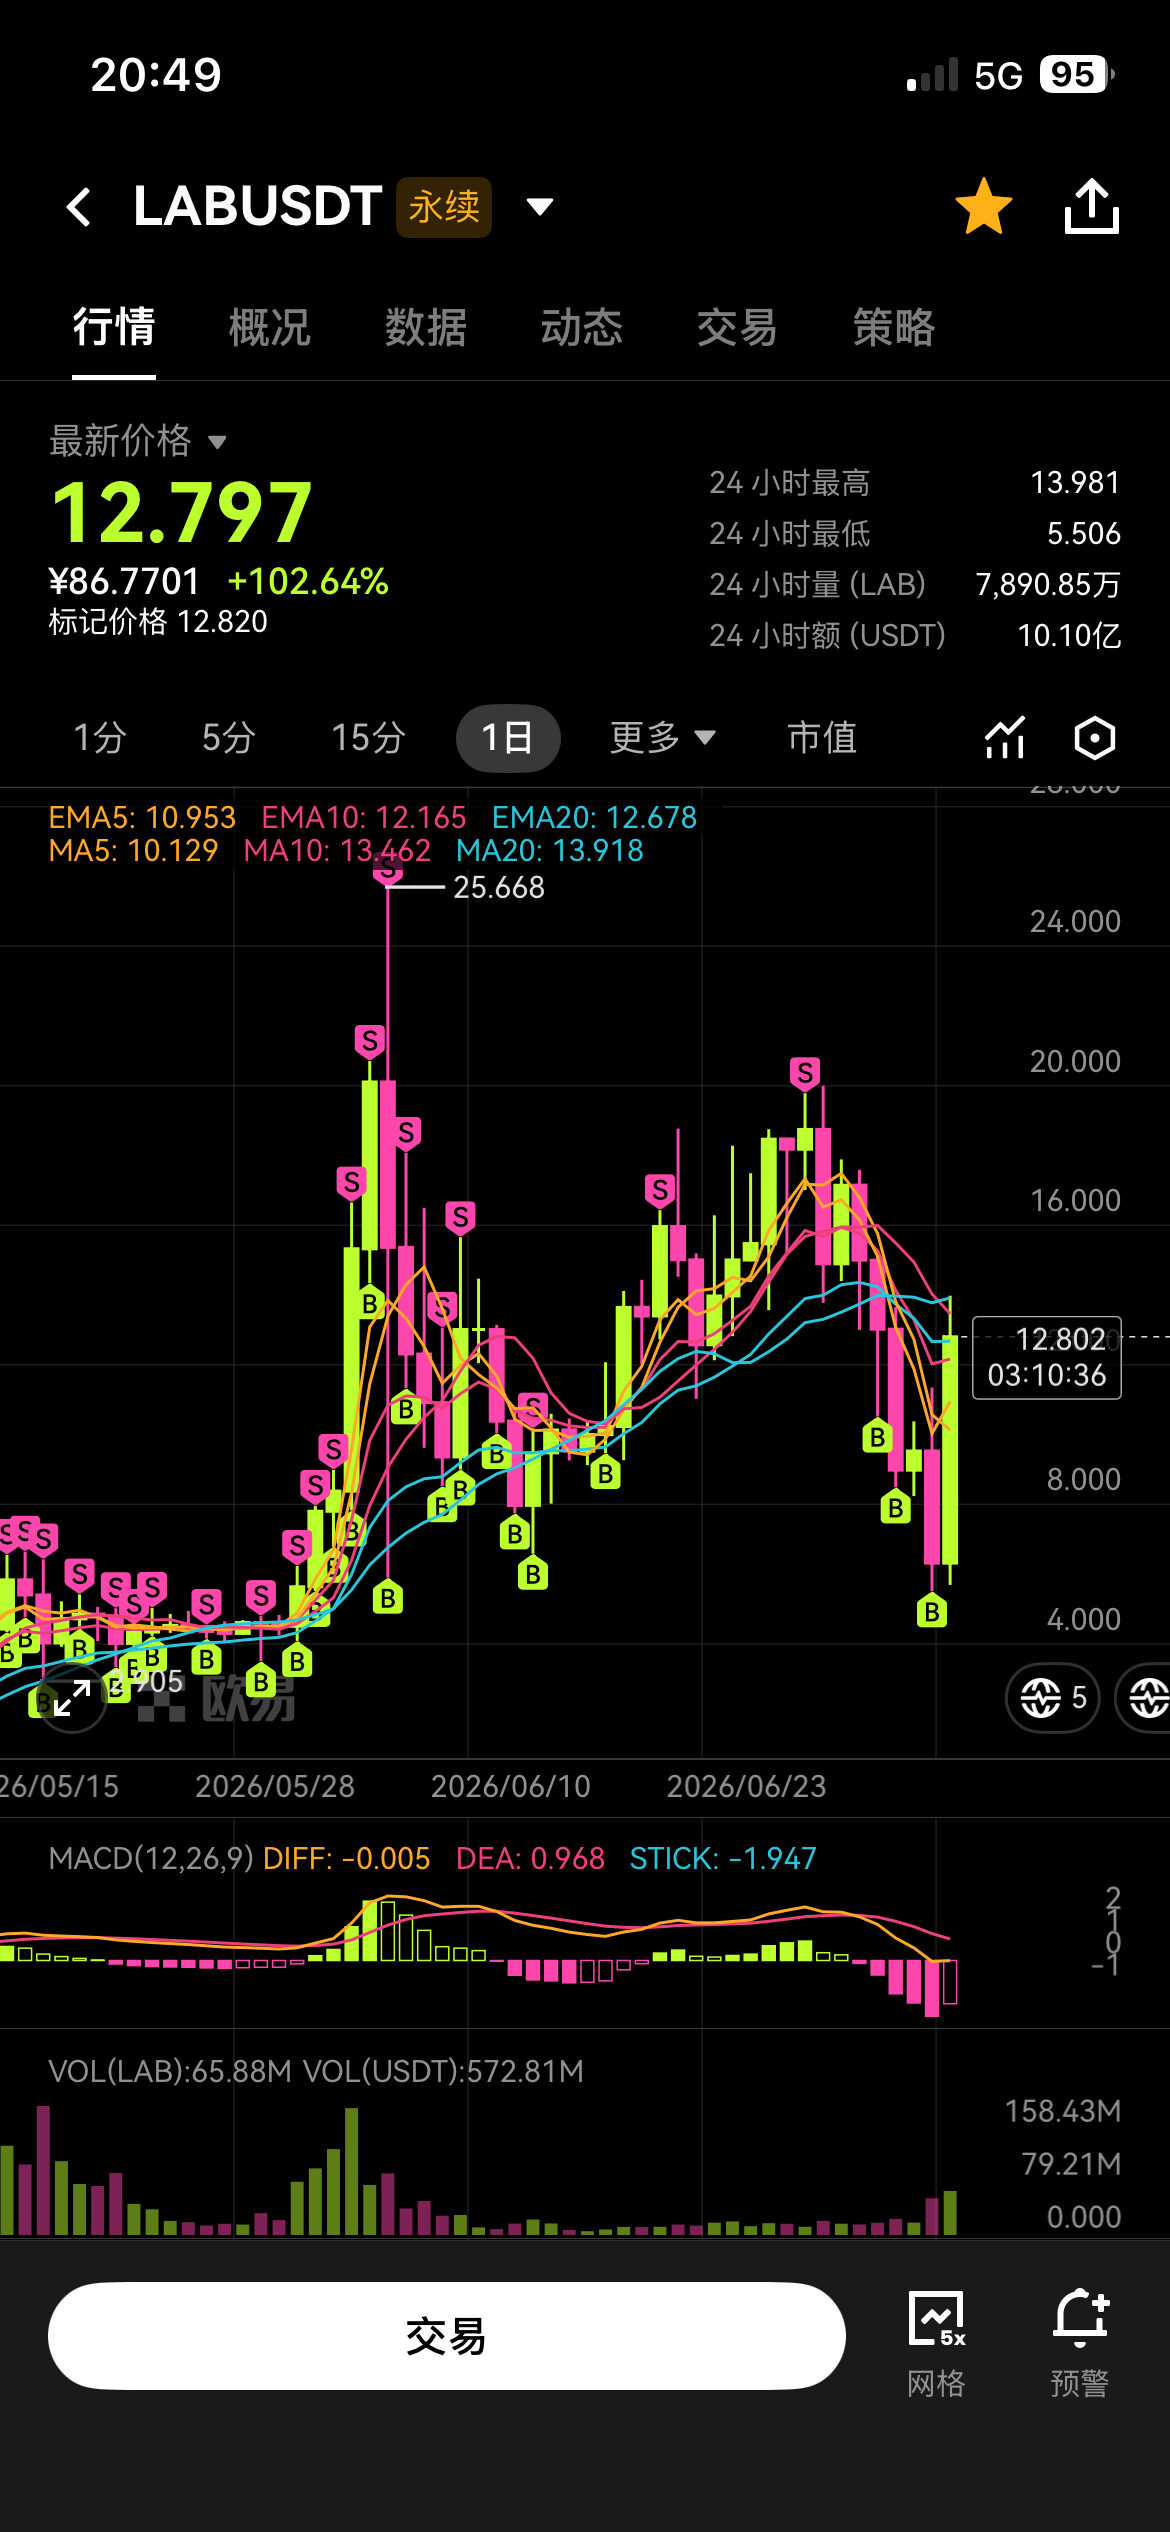Expand the LABUSDT pair dropdown arrow

pos(540,207)
